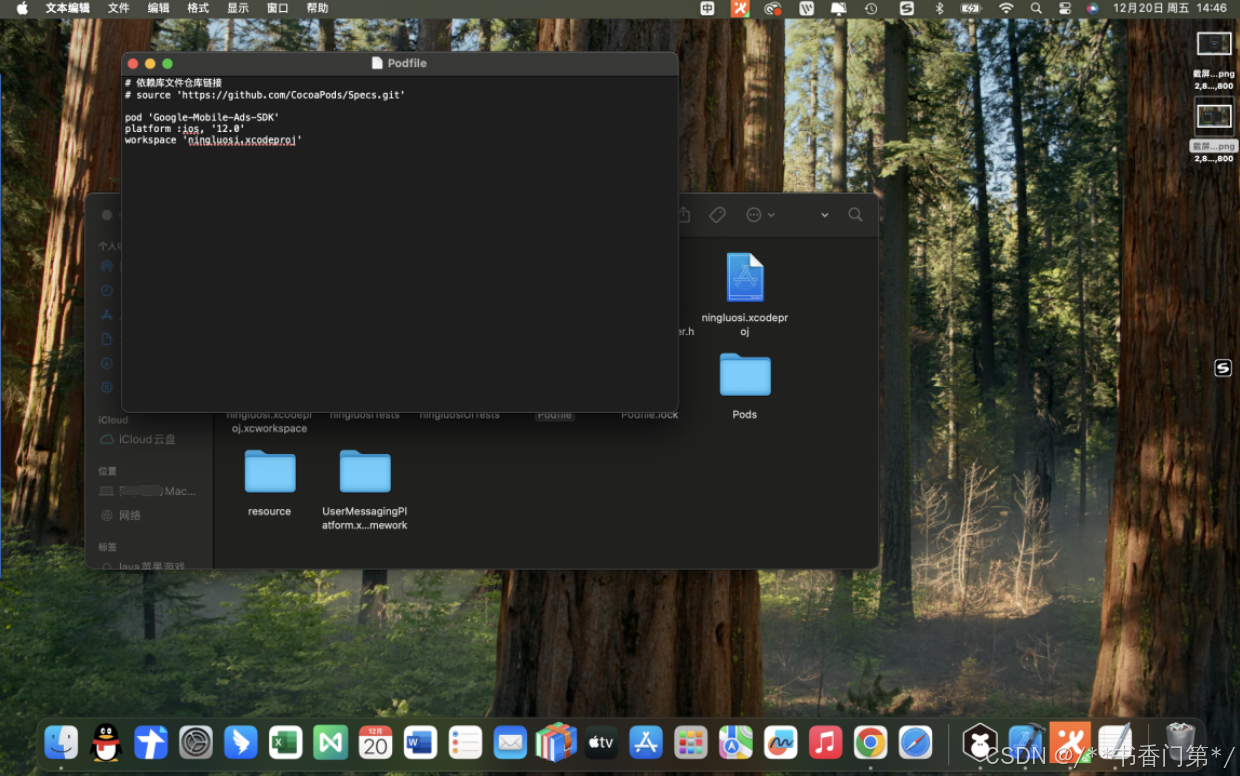
Task: Open TextEdit app icon in Dock
Action: pyautogui.click(x=1116, y=742)
